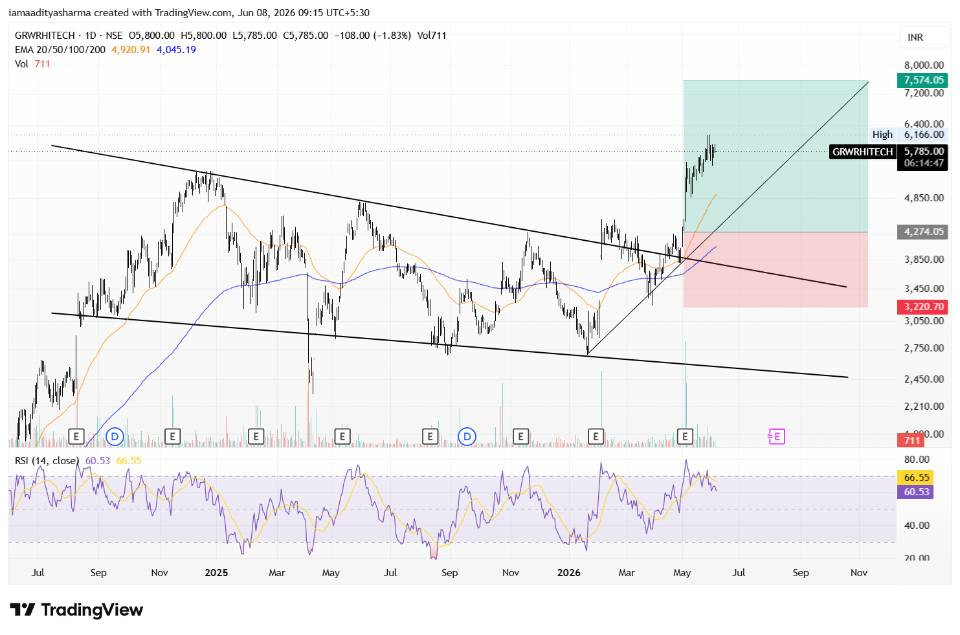Click the 06:14:47 bar countdown timer
This screenshot has width=960, height=635.
pos(923,163)
